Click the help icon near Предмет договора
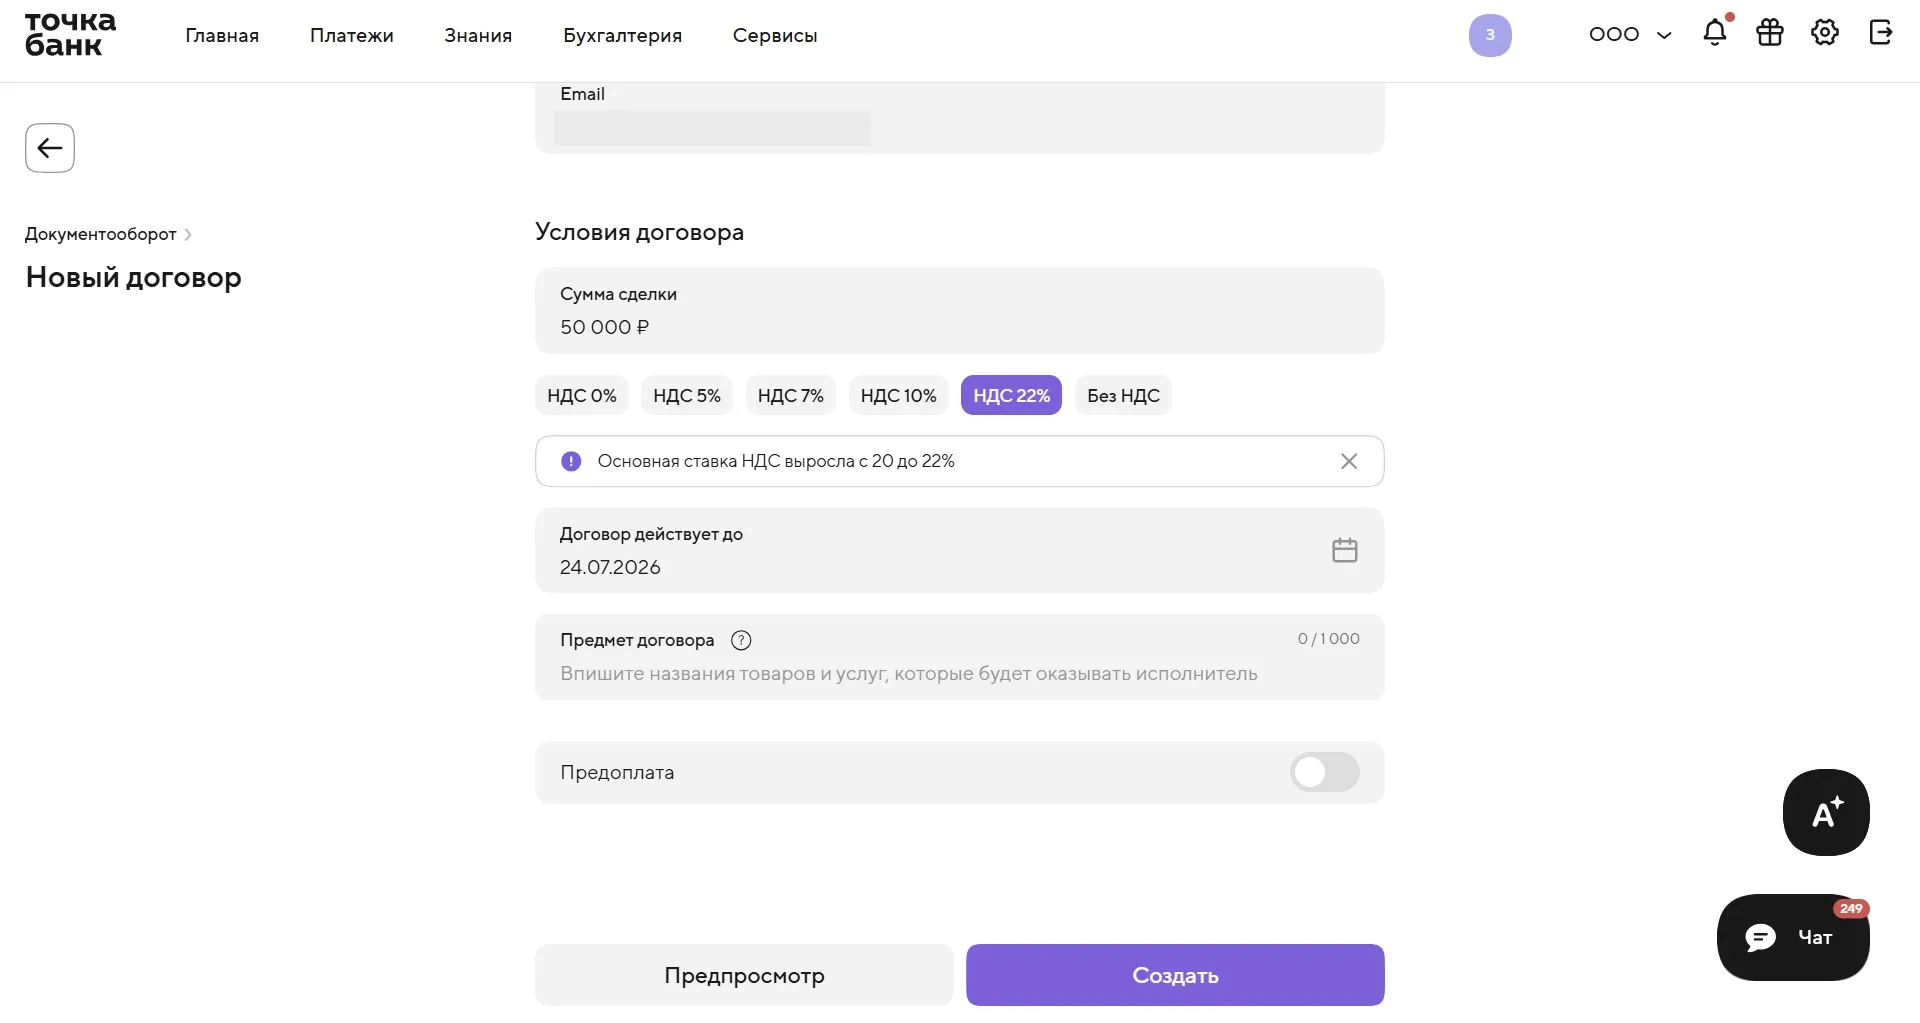The width and height of the screenshot is (1920, 1023). [x=741, y=640]
